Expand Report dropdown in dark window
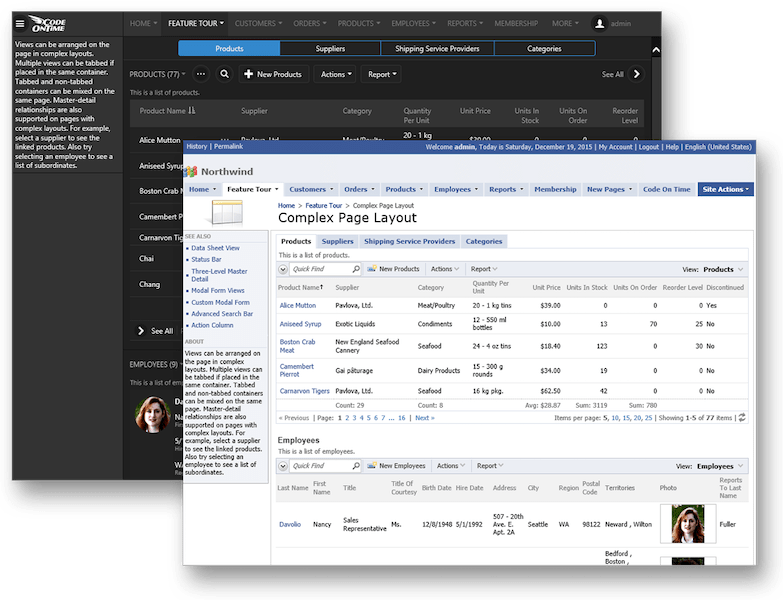Image resolution: width=783 pixels, height=600 pixels. pos(382,74)
